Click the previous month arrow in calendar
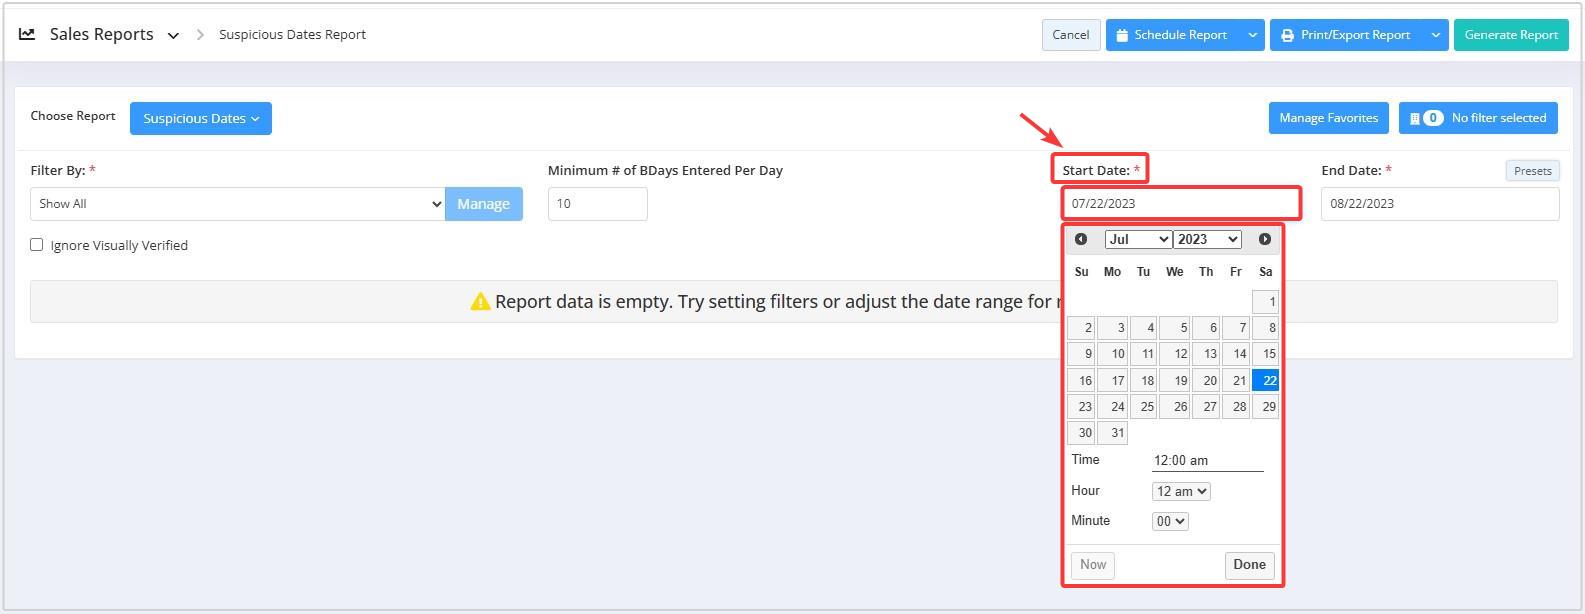The image size is (1585, 614). tap(1081, 239)
